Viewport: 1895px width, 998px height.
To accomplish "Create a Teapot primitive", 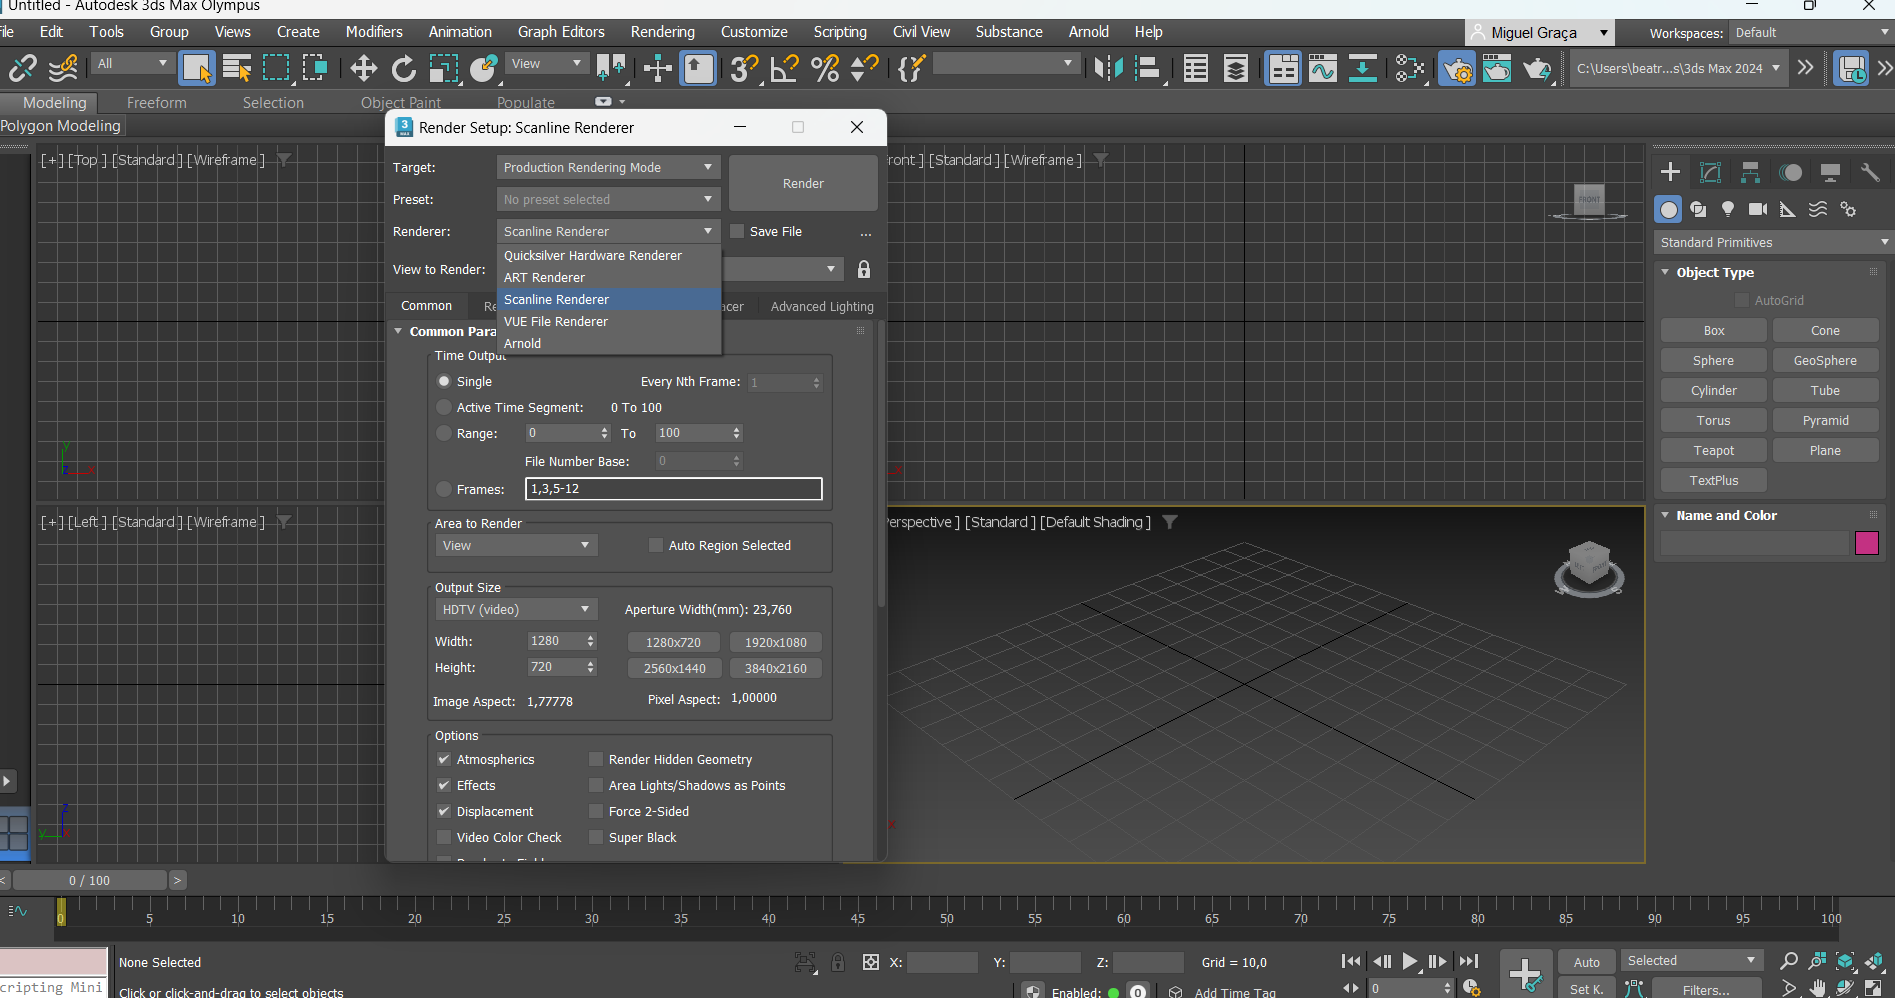I will click(1714, 450).
